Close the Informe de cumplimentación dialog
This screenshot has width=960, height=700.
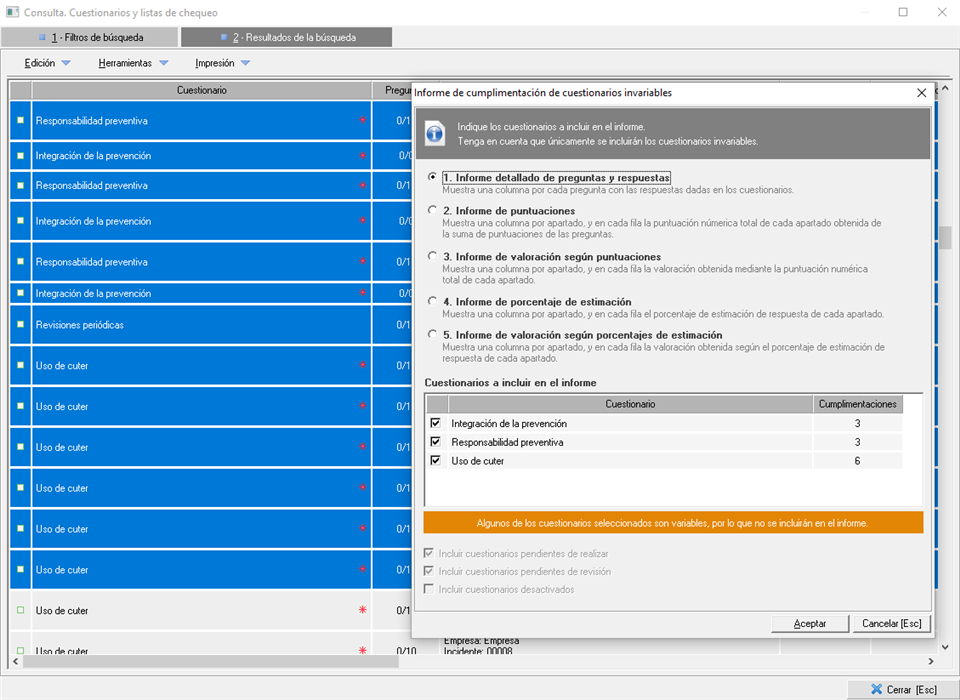coord(921,92)
